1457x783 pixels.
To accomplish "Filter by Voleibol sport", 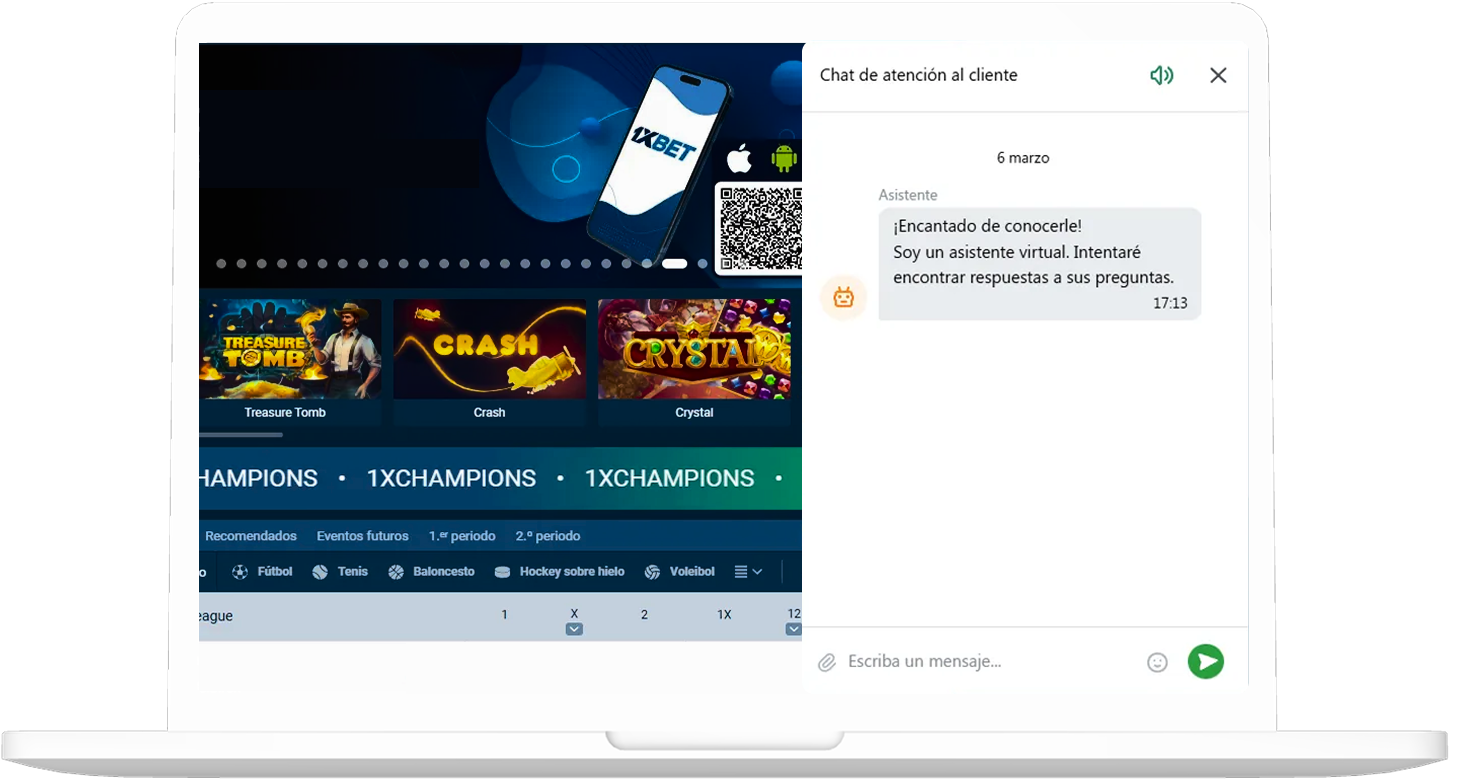I will 680,572.
